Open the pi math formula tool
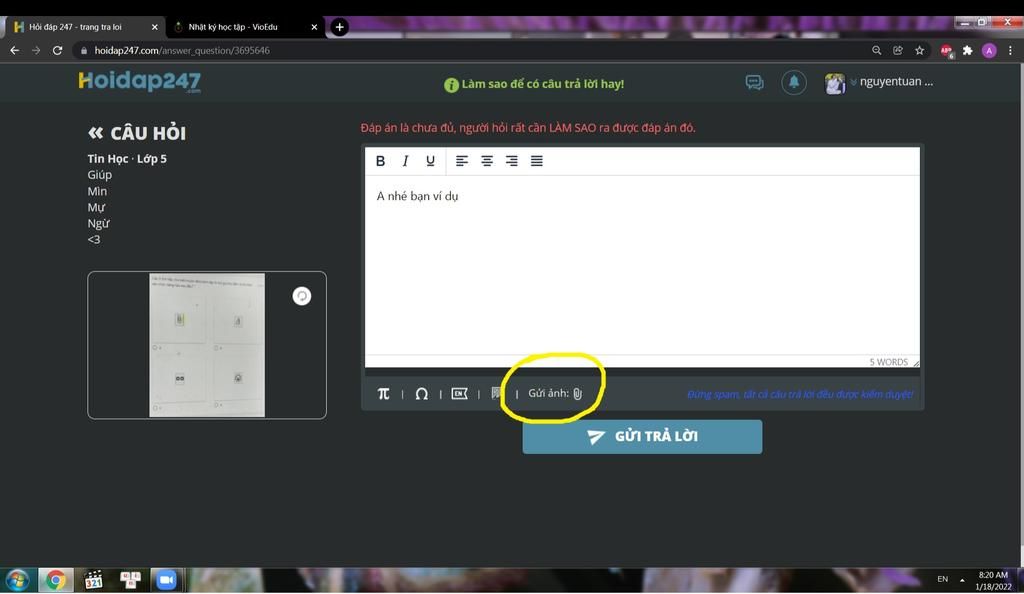 [x=383, y=394]
